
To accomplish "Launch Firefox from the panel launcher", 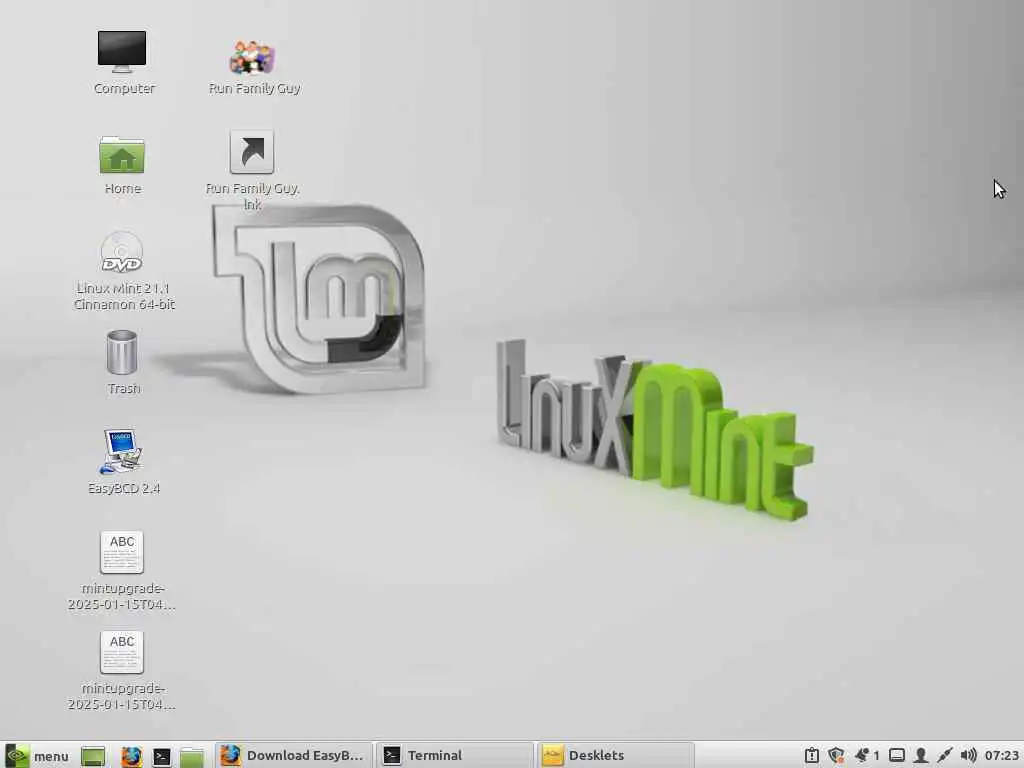I will pyautogui.click(x=131, y=756).
